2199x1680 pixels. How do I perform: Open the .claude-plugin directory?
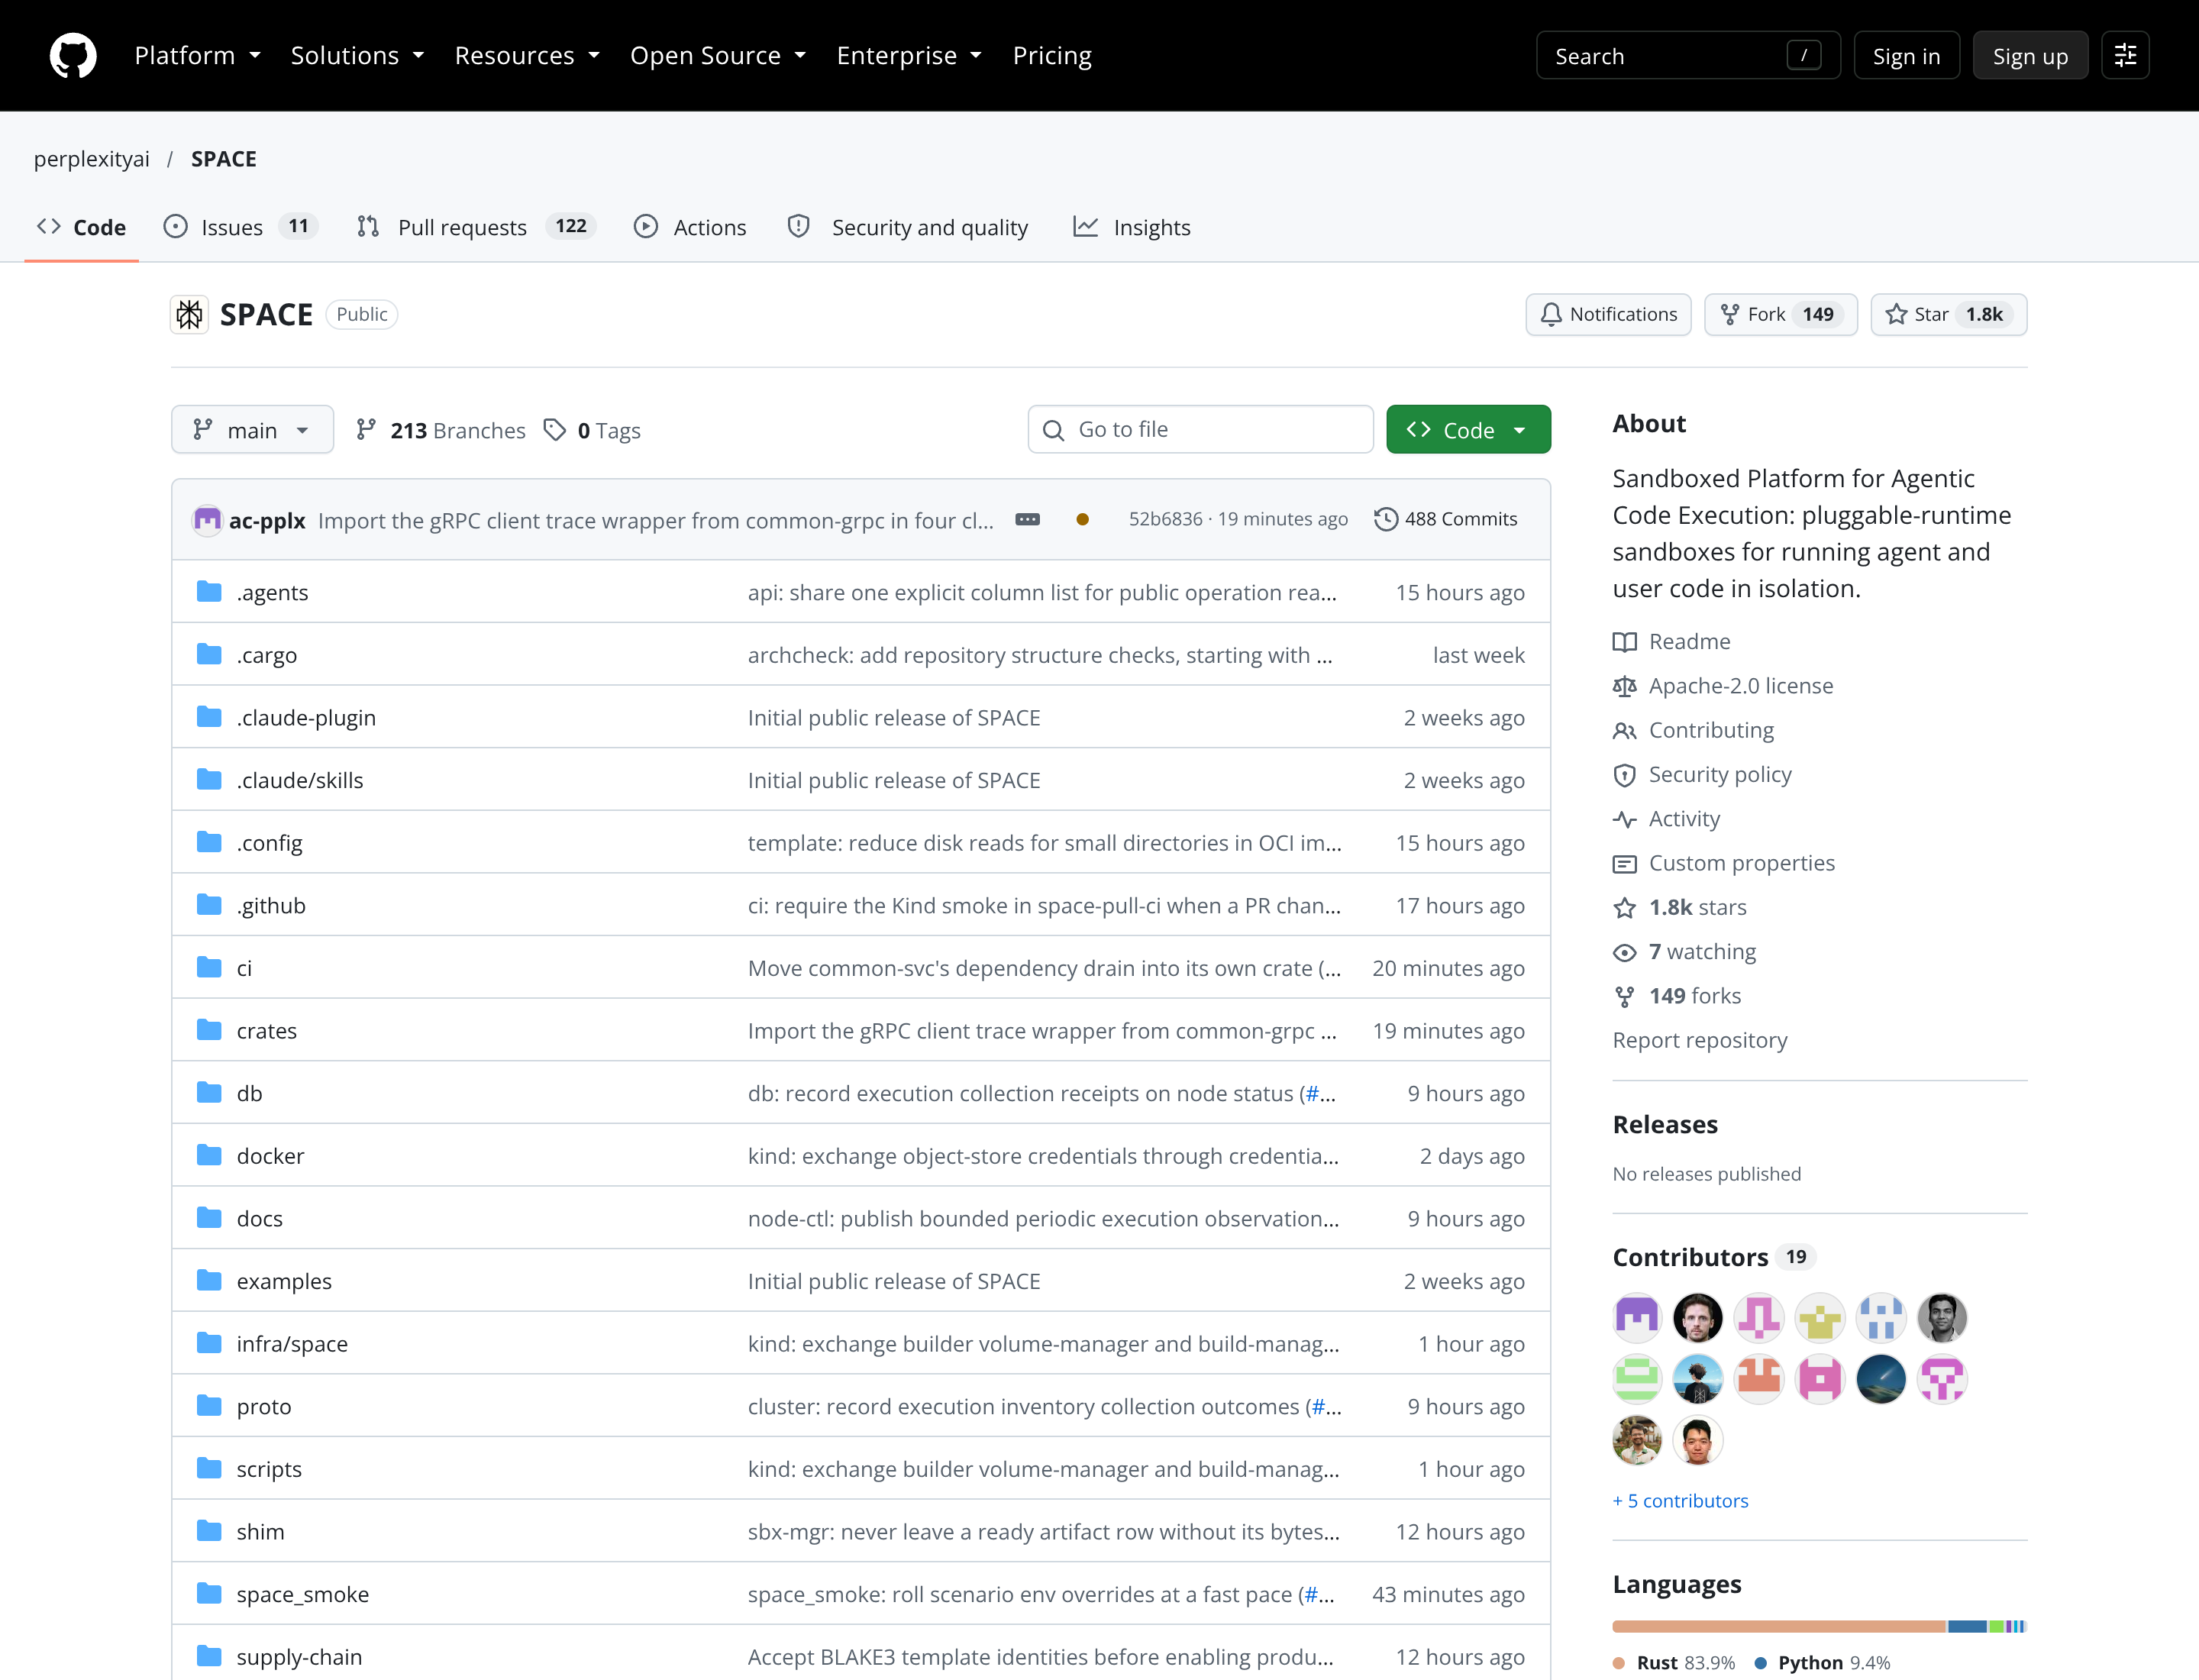[x=306, y=718]
